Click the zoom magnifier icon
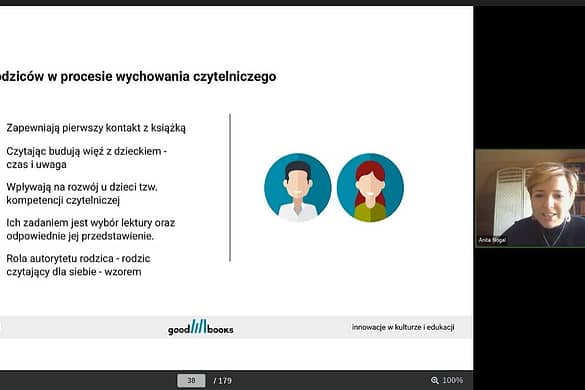 click(x=434, y=380)
